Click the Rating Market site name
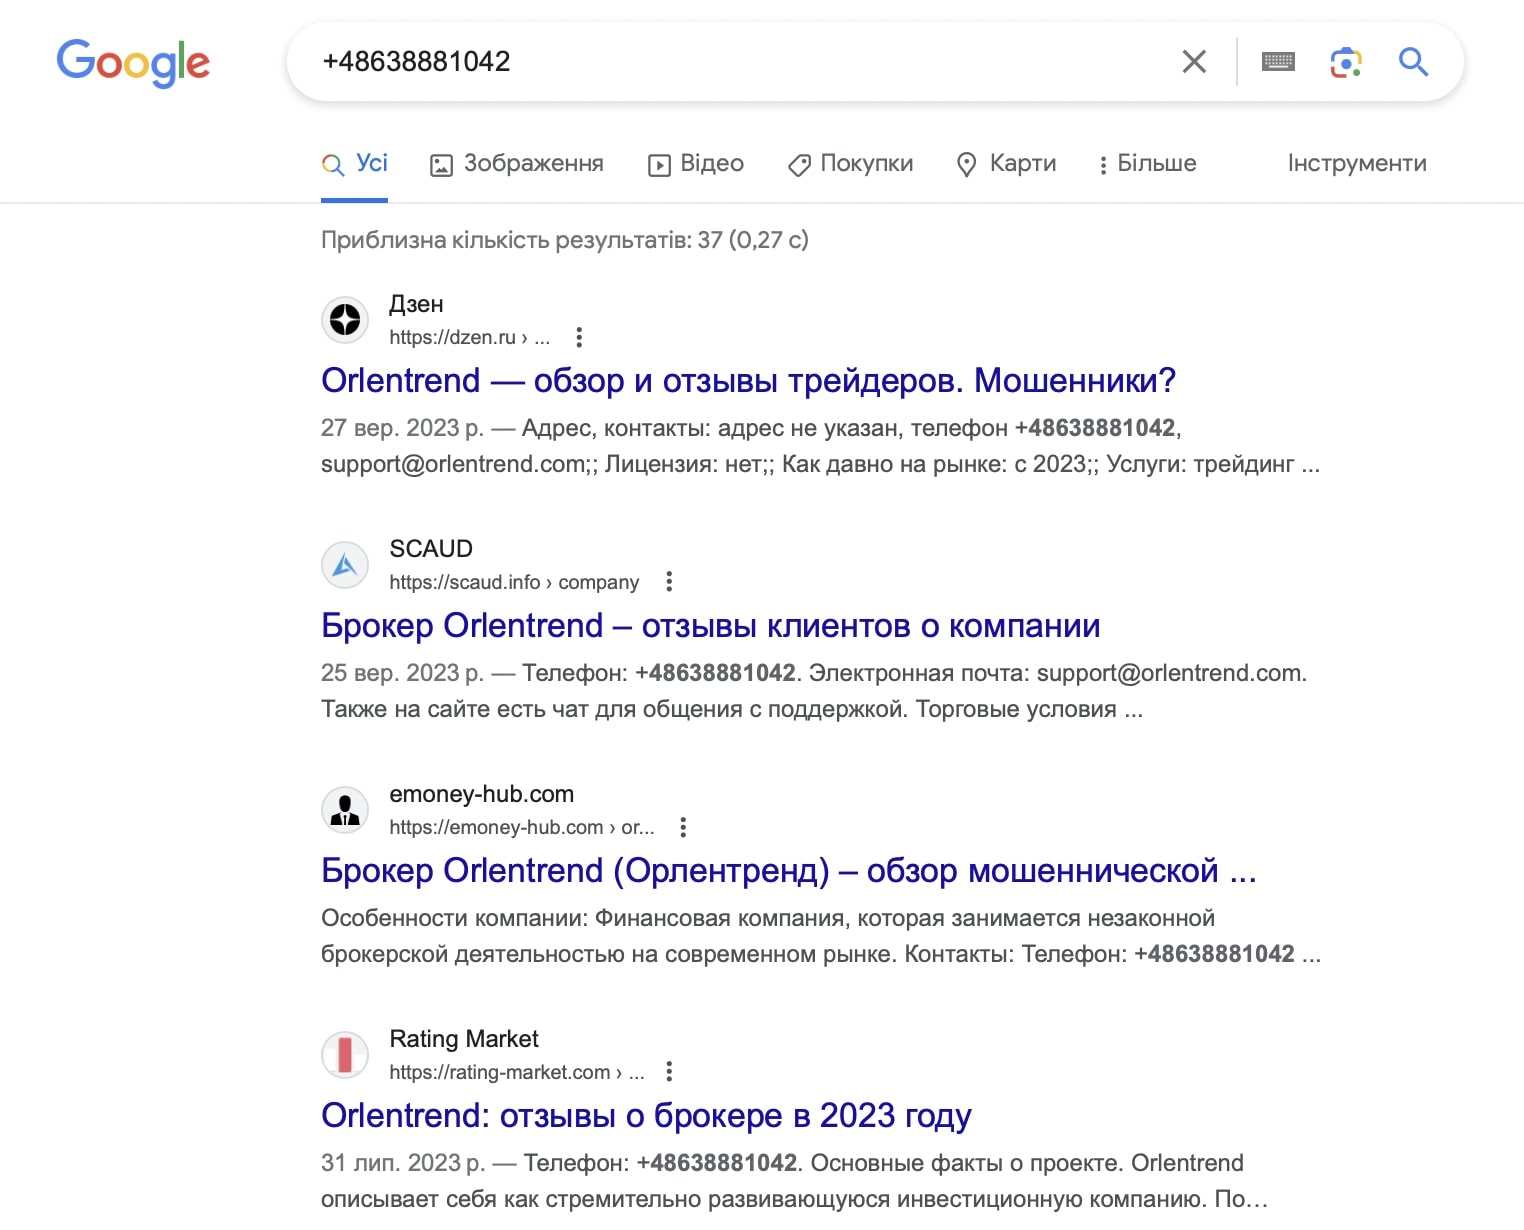The image size is (1524, 1230). (x=464, y=1039)
